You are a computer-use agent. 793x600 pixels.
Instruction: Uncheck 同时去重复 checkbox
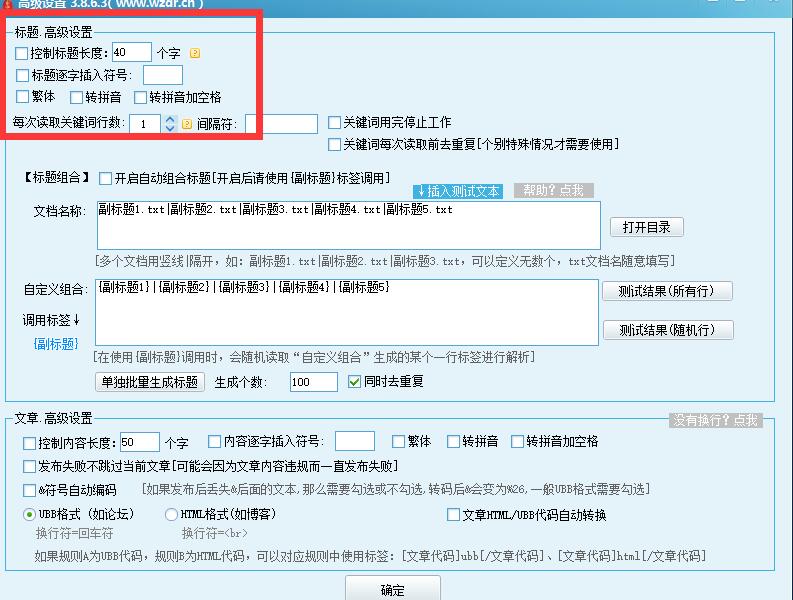[x=354, y=381]
